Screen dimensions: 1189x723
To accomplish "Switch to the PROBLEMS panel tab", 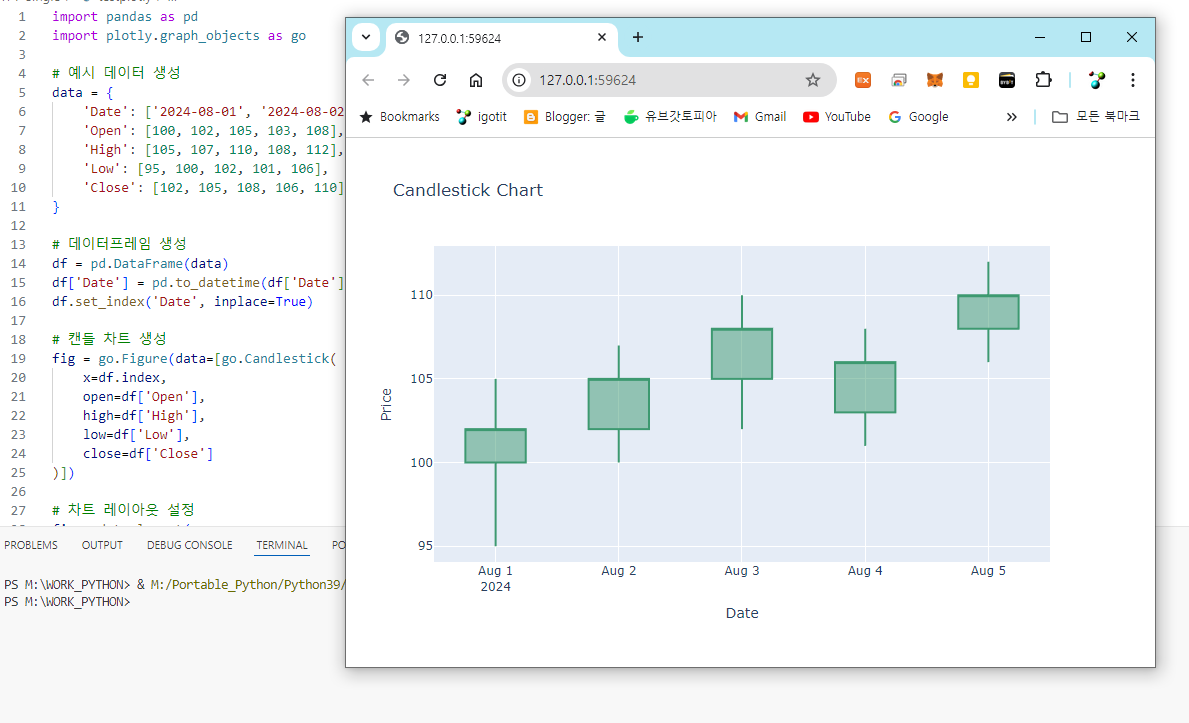I will pyautogui.click(x=31, y=545).
